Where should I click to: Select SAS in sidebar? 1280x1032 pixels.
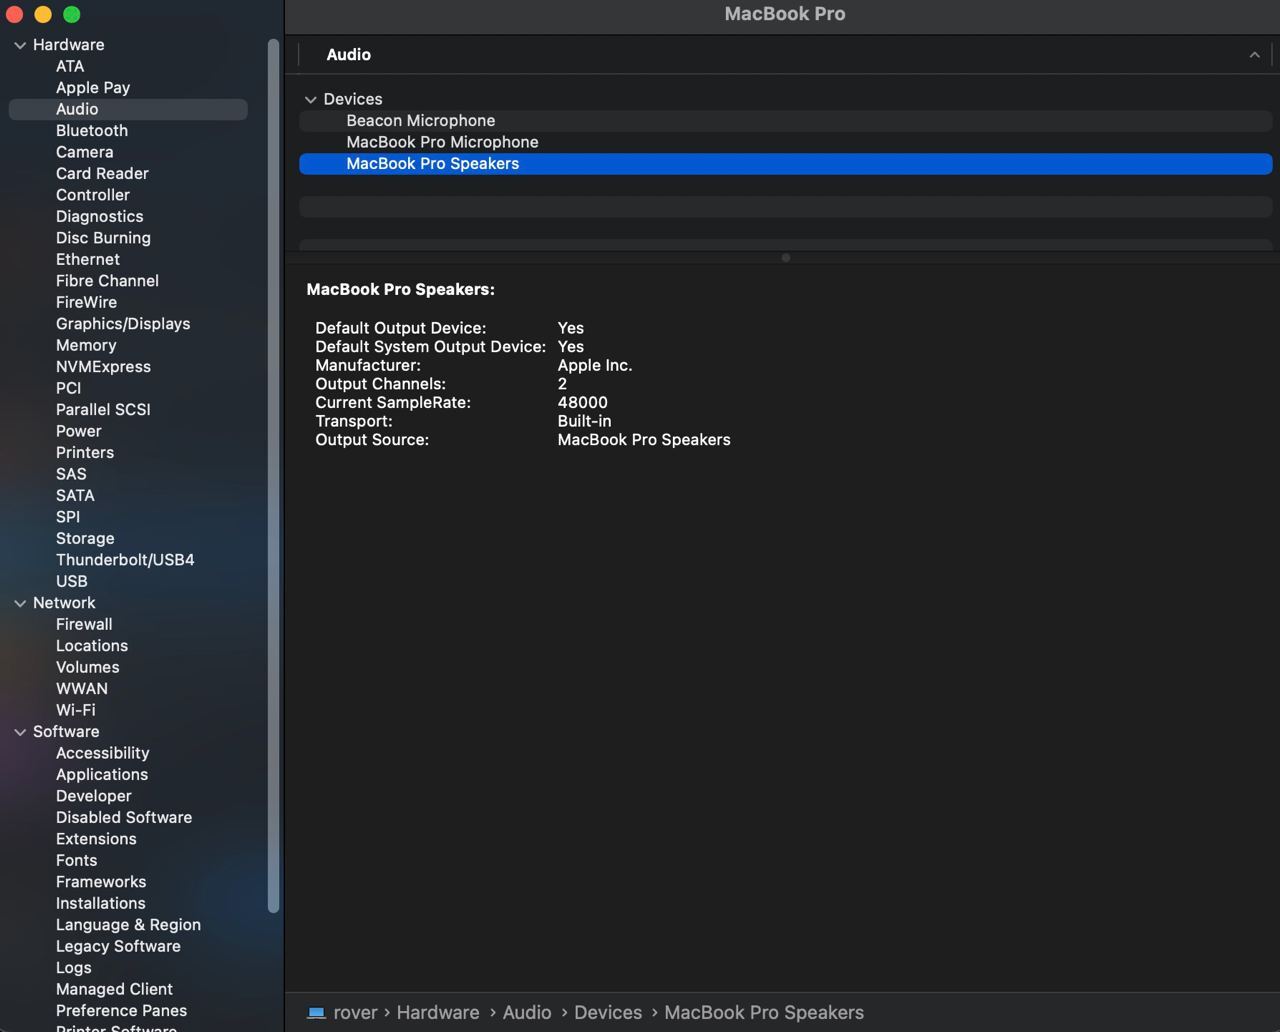pos(71,475)
